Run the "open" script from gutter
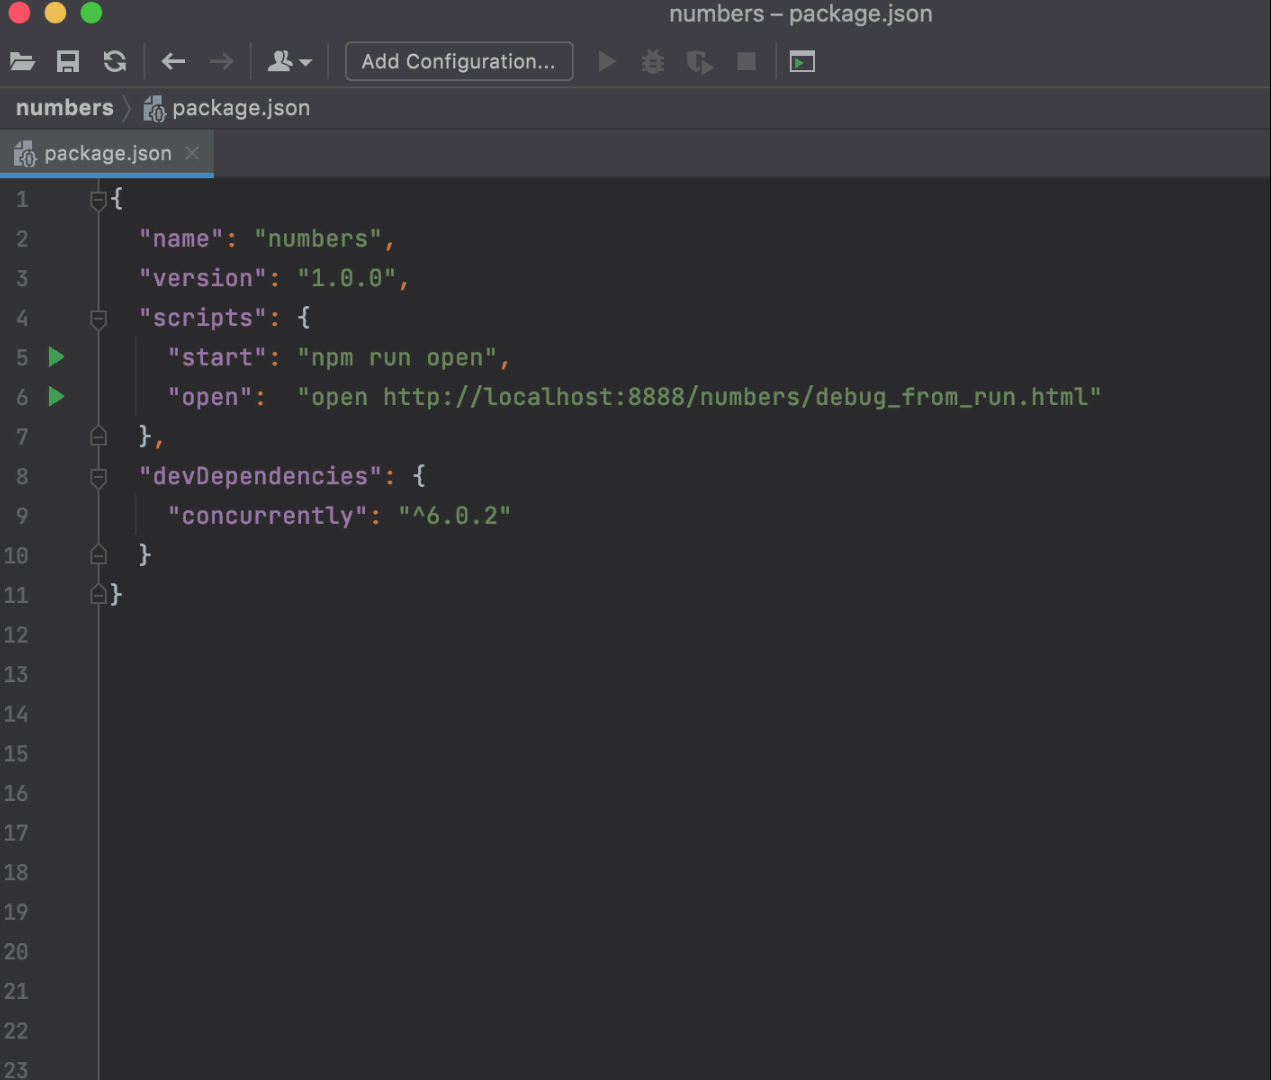Screen dimensions: 1271x1080 tap(57, 397)
